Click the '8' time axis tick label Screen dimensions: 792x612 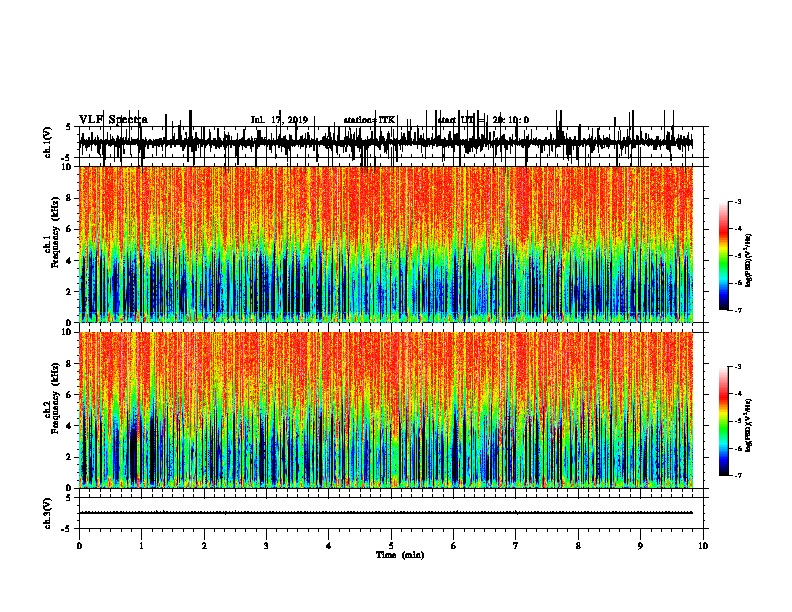point(578,546)
